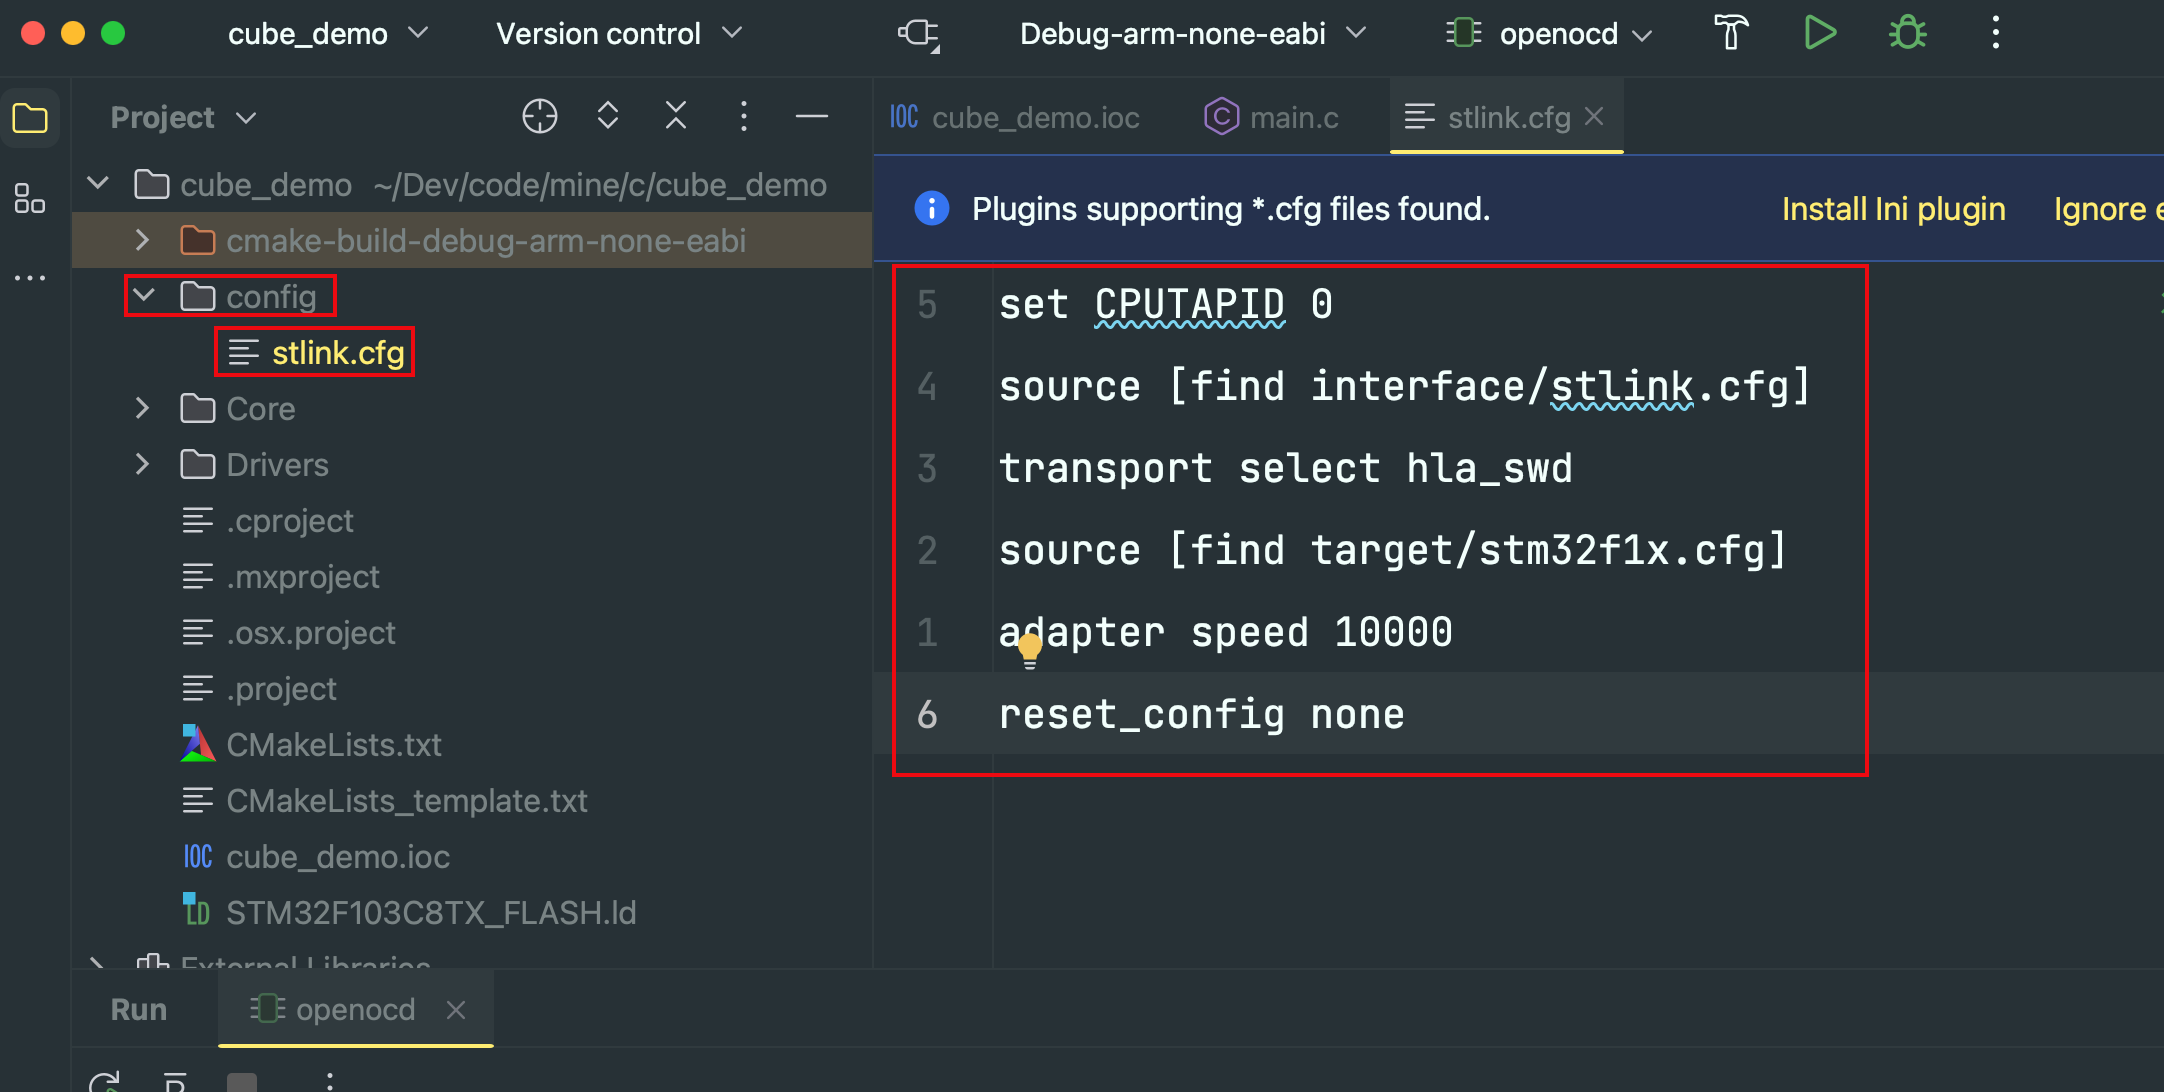Collapse all in Project panel
Viewport: 2164px width, 1092px height.
[x=676, y=117]
